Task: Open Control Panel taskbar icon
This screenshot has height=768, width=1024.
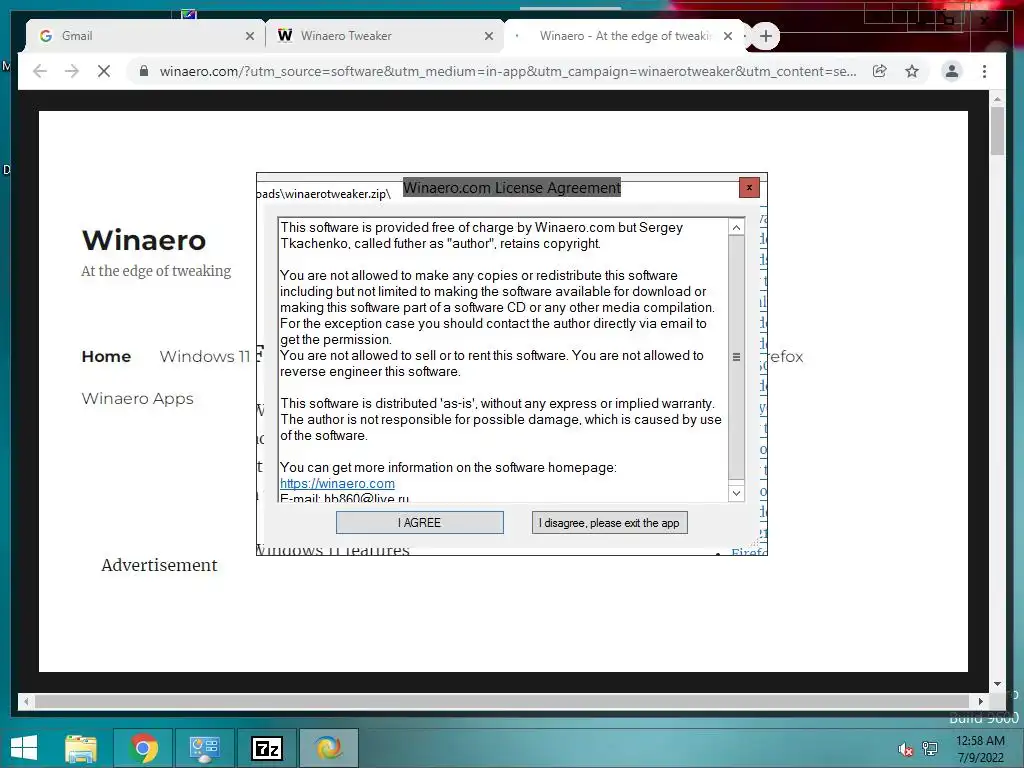Action: tap(204, 748)
